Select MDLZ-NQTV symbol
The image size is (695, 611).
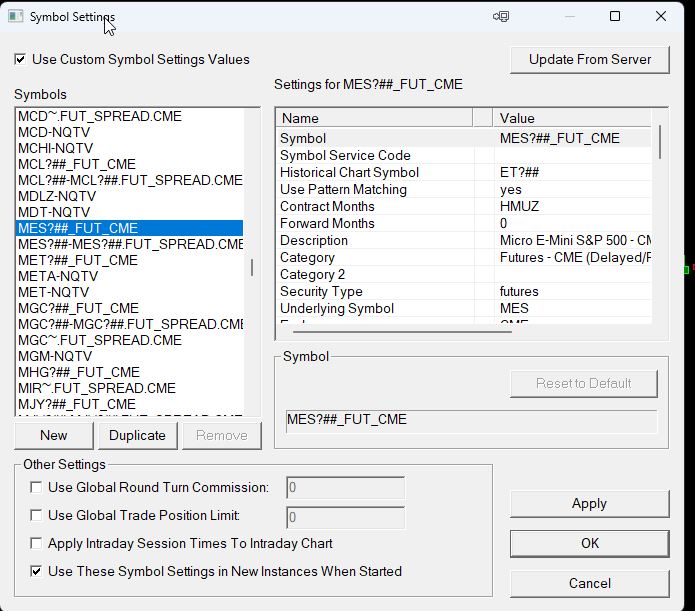129,196
